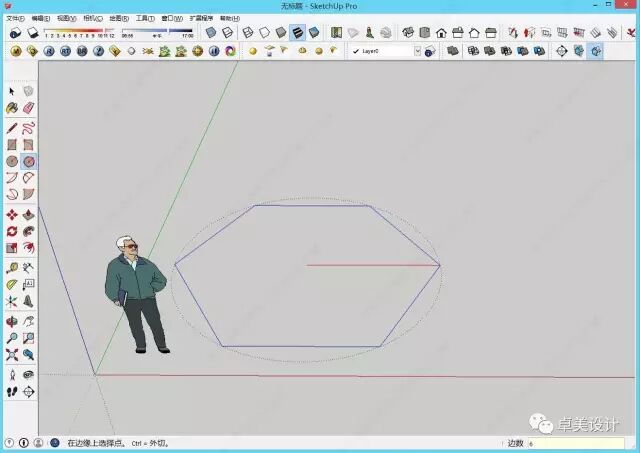This screenshot has width=640, height=453.
Task: Choose the Protractor tool
Action: [x=12, y=284]
